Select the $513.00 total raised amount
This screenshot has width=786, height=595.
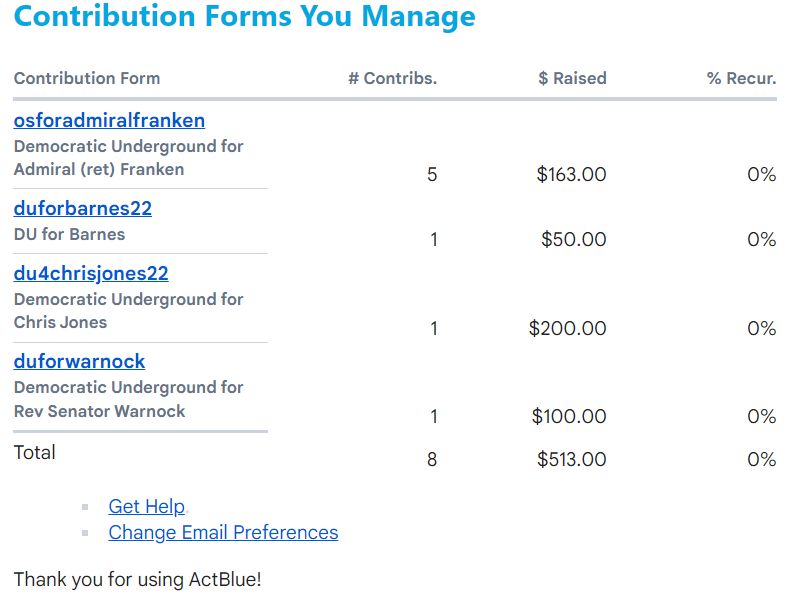(571, 460)
